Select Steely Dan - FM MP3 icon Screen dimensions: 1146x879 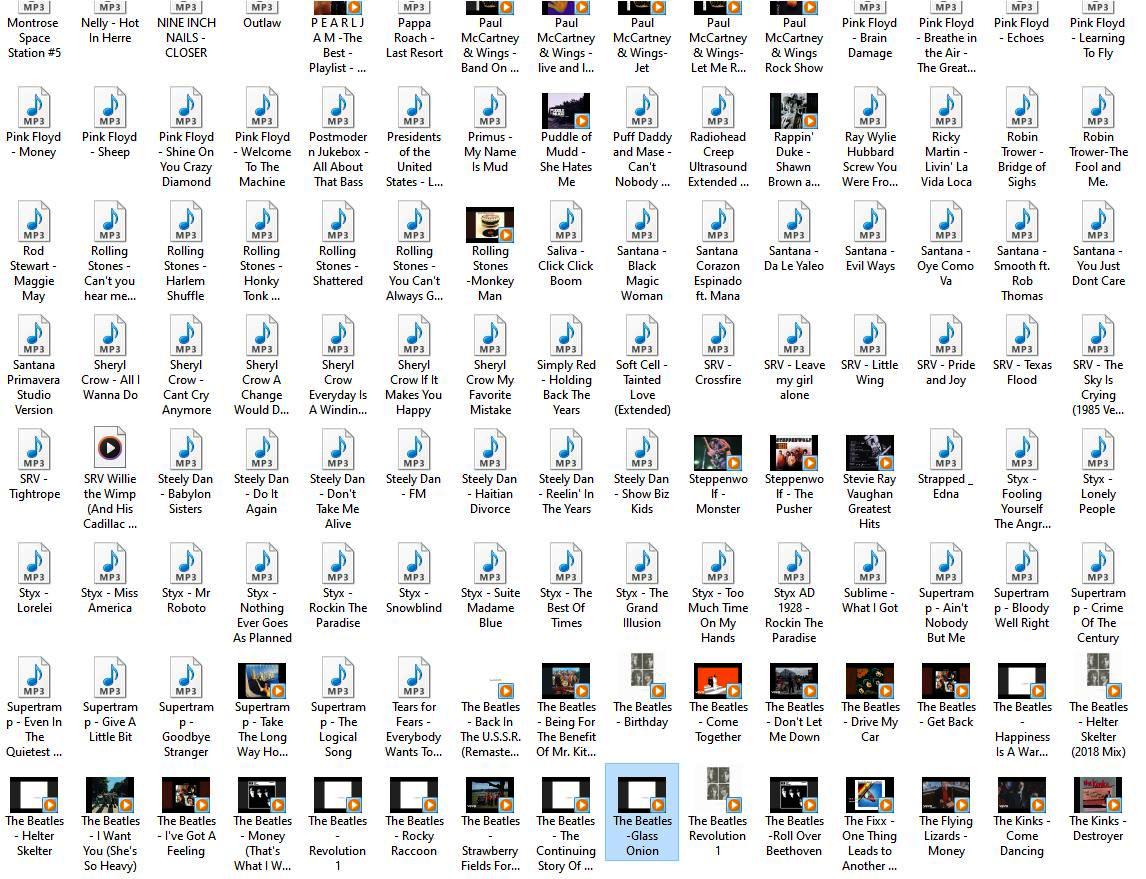(x=414, y=450)
